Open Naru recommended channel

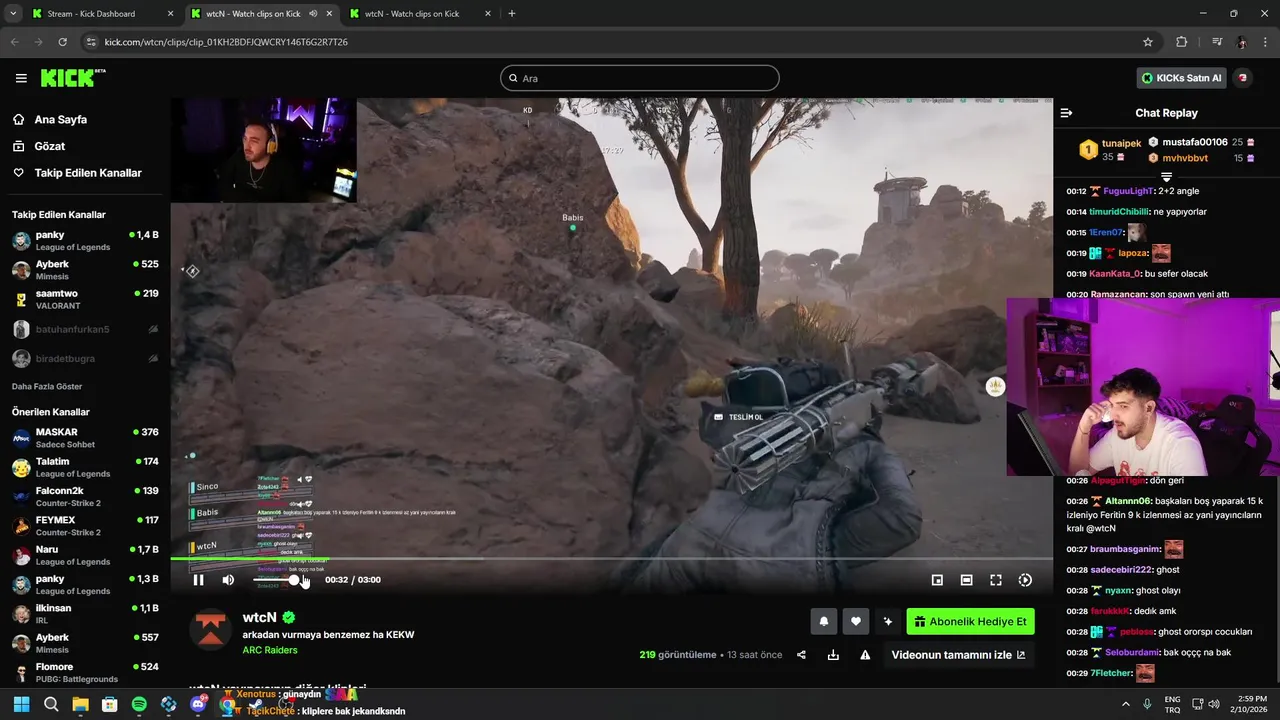tap(85, 555)
